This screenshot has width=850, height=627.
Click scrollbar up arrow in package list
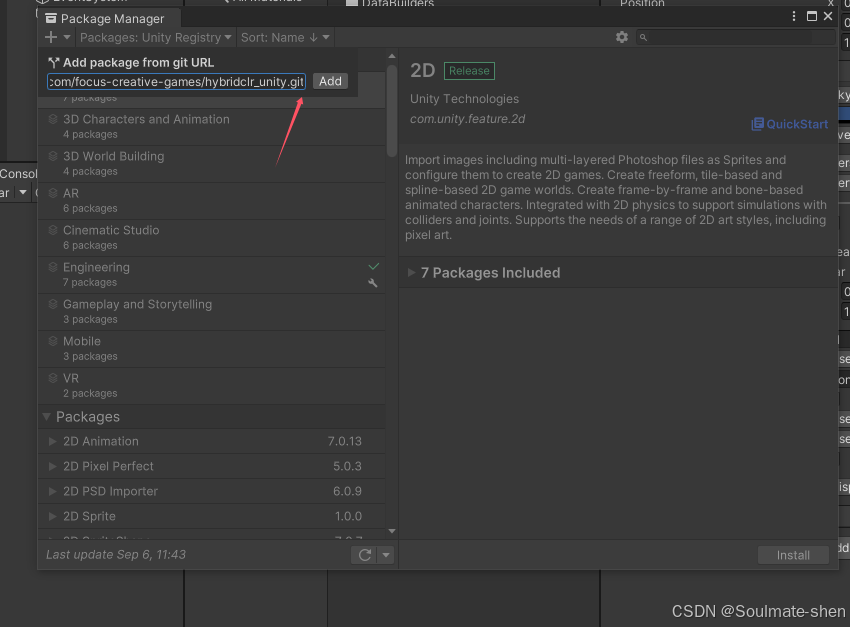click(392, 56)
